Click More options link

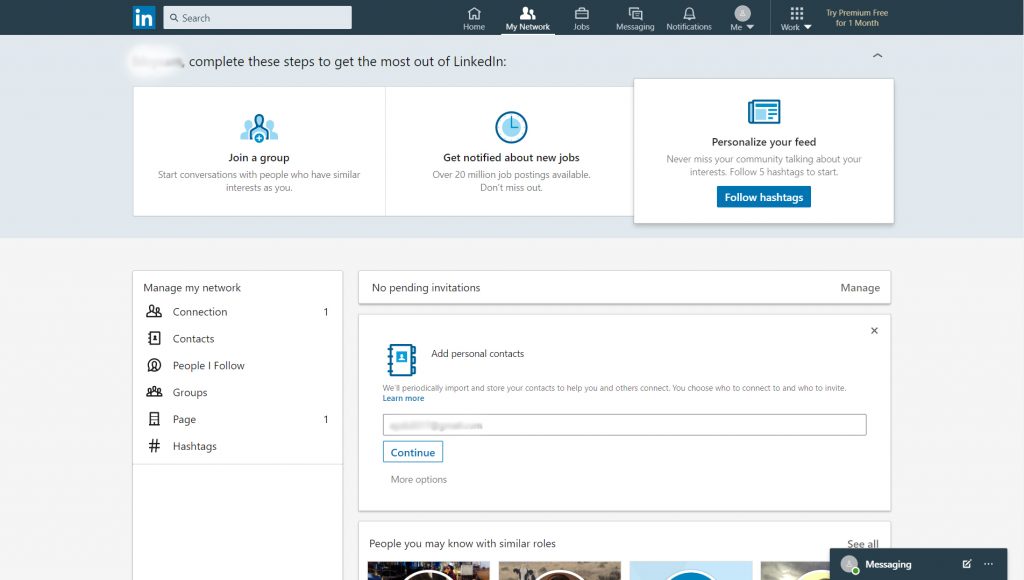click(419, 479)
